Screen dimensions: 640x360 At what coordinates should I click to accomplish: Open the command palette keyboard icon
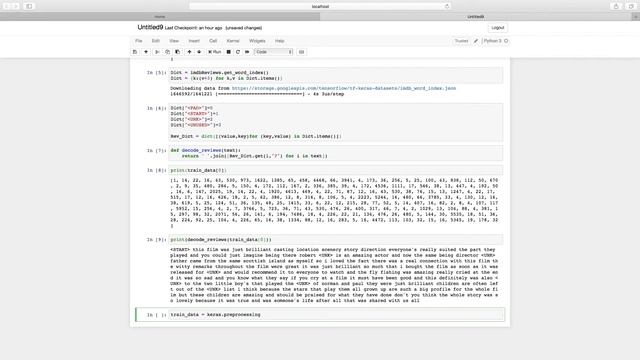point(301,52)
